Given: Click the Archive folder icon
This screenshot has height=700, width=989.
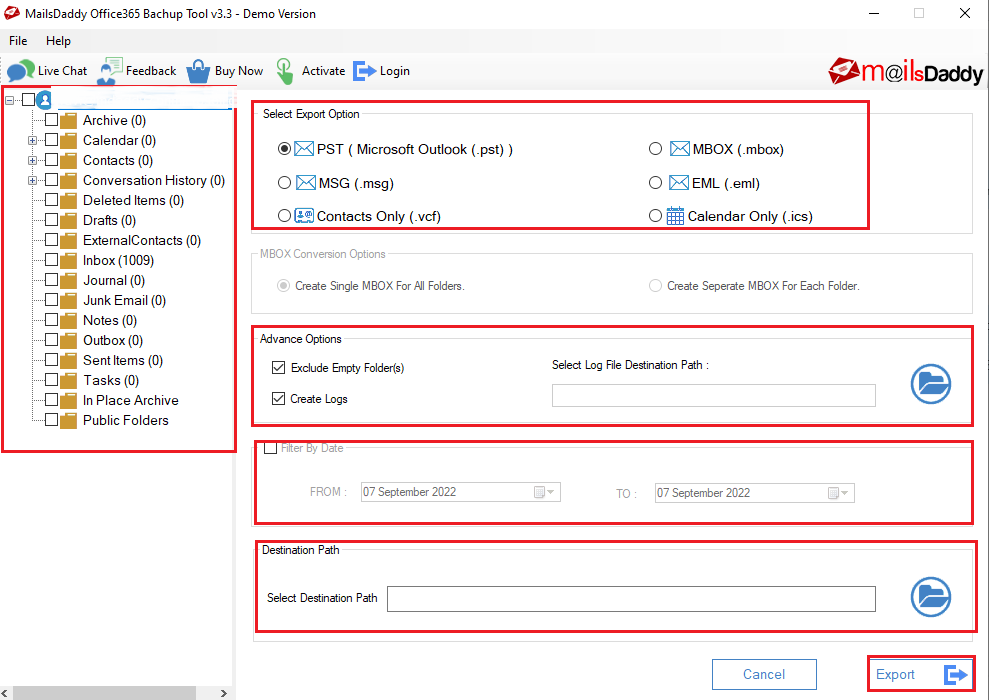Looking at the screenshot, I should (x=68, y=120).
